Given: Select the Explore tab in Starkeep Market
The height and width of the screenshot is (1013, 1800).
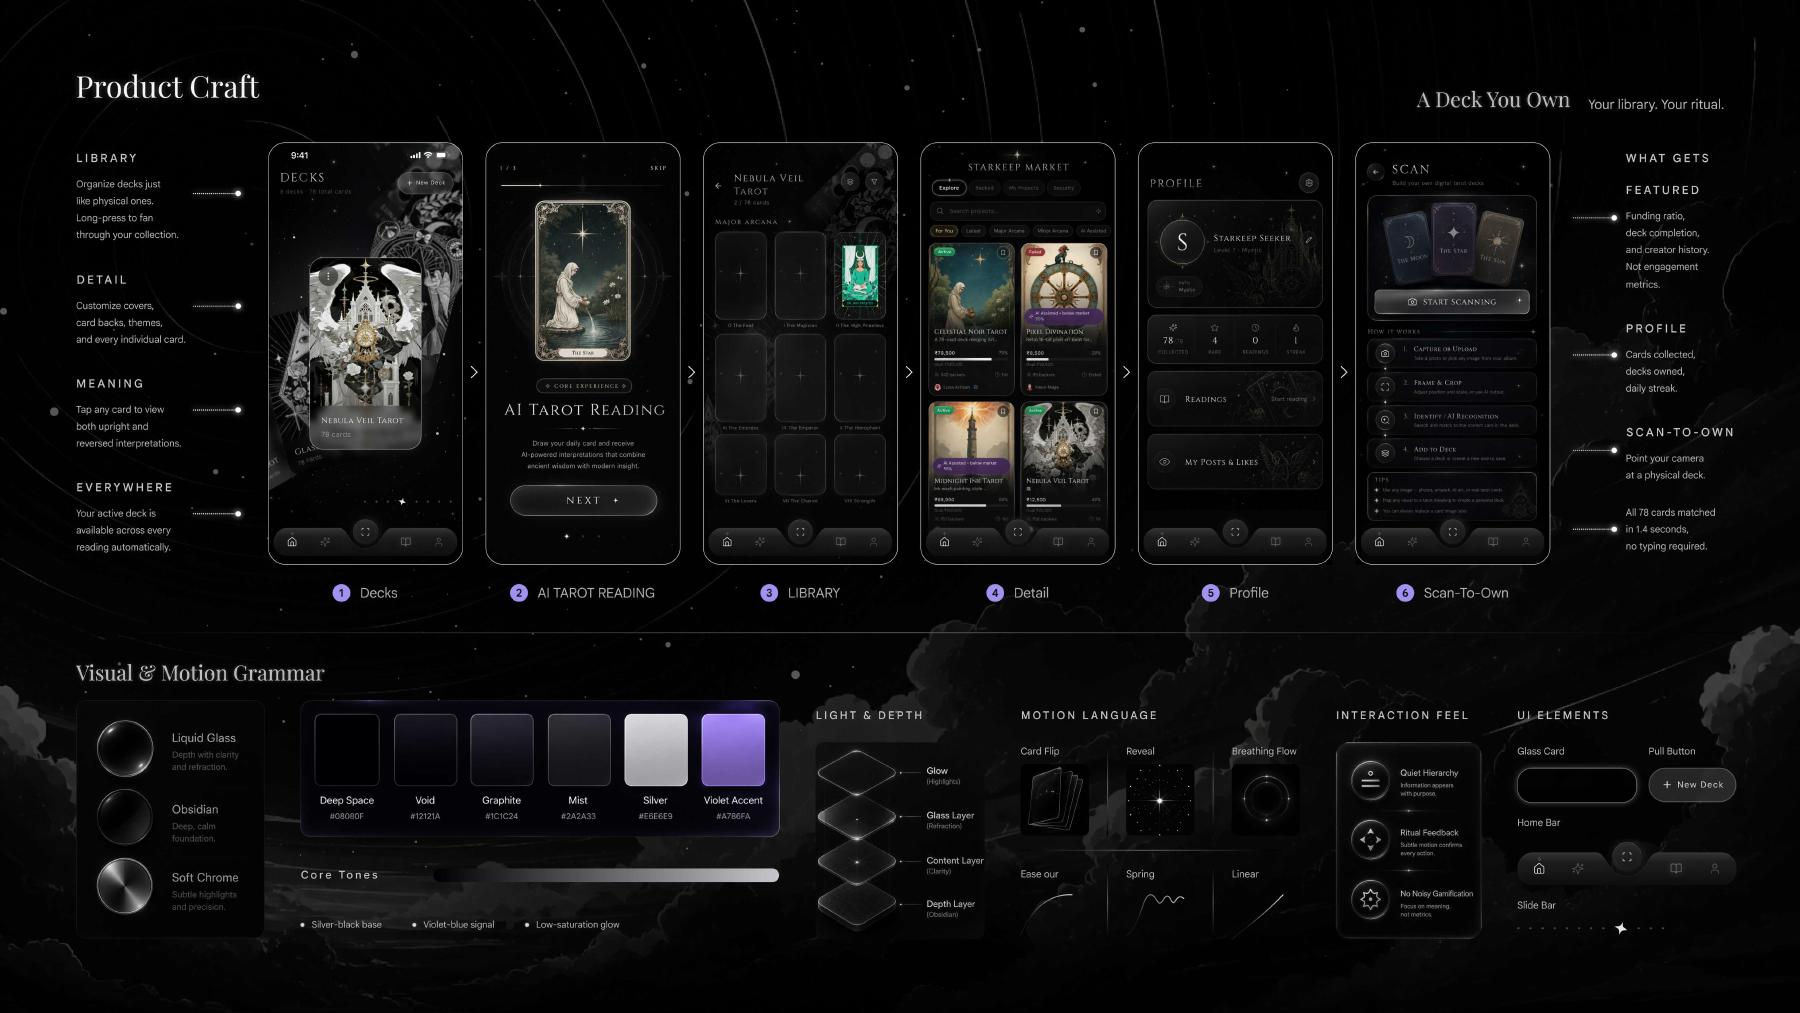Looking at the screenshot, I should click(x=949, y=188).
